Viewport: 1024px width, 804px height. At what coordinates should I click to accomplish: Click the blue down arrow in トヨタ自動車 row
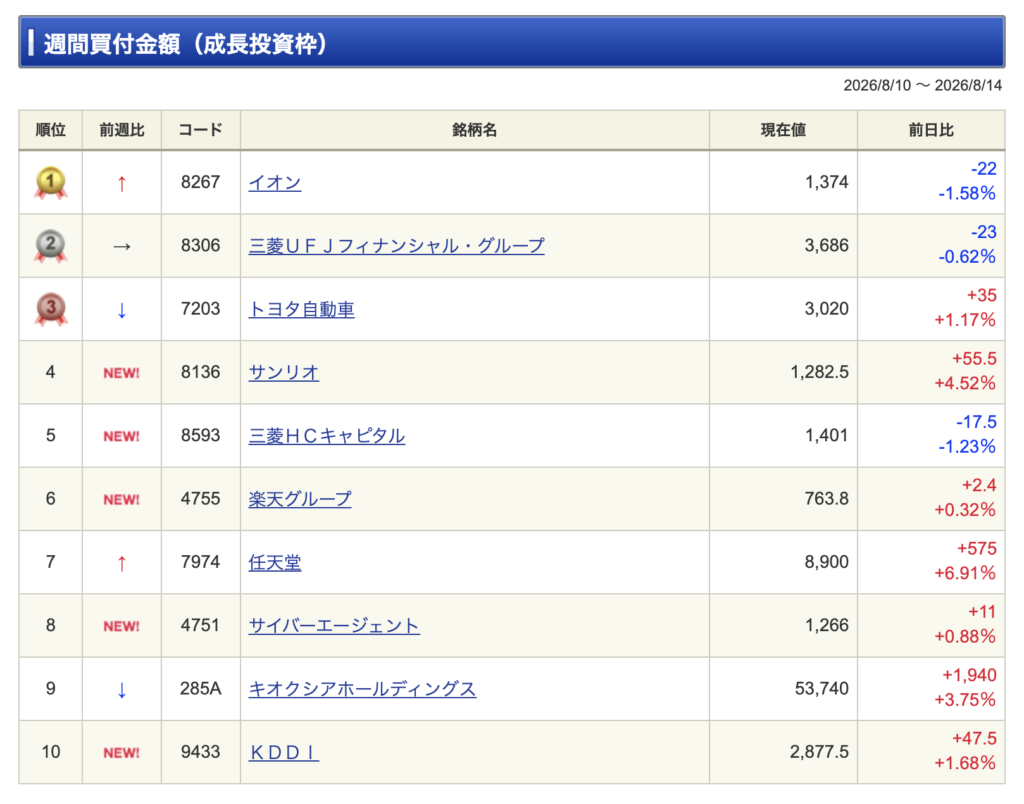point(121,310)
